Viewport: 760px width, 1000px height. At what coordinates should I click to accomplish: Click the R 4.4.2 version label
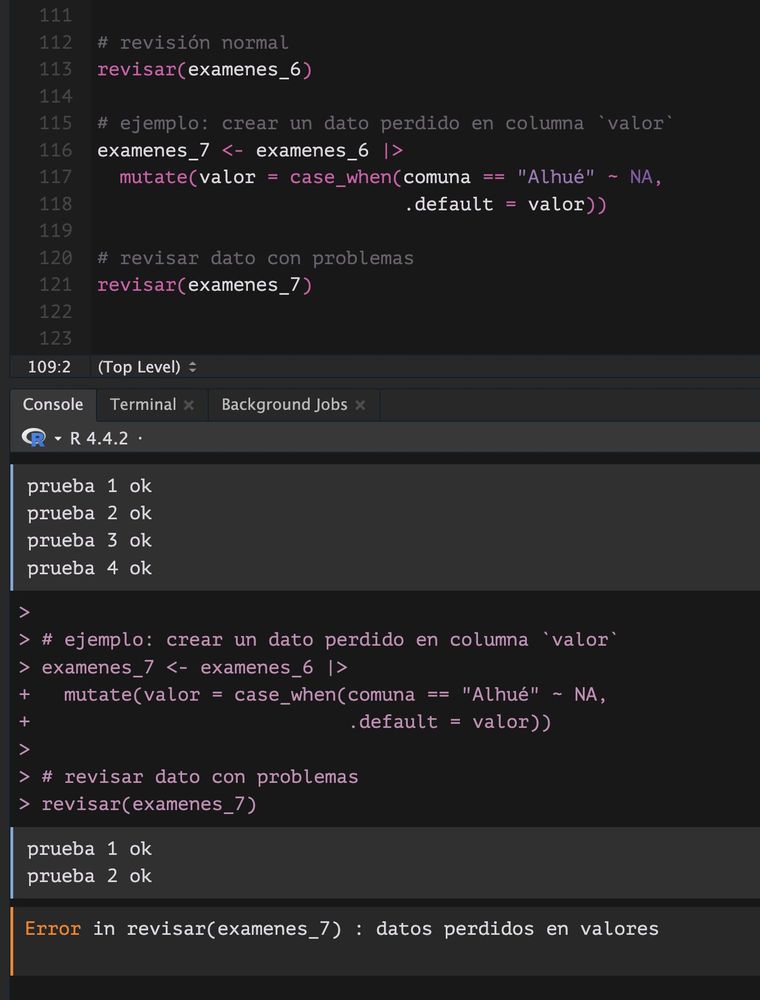tap(99, 438)
